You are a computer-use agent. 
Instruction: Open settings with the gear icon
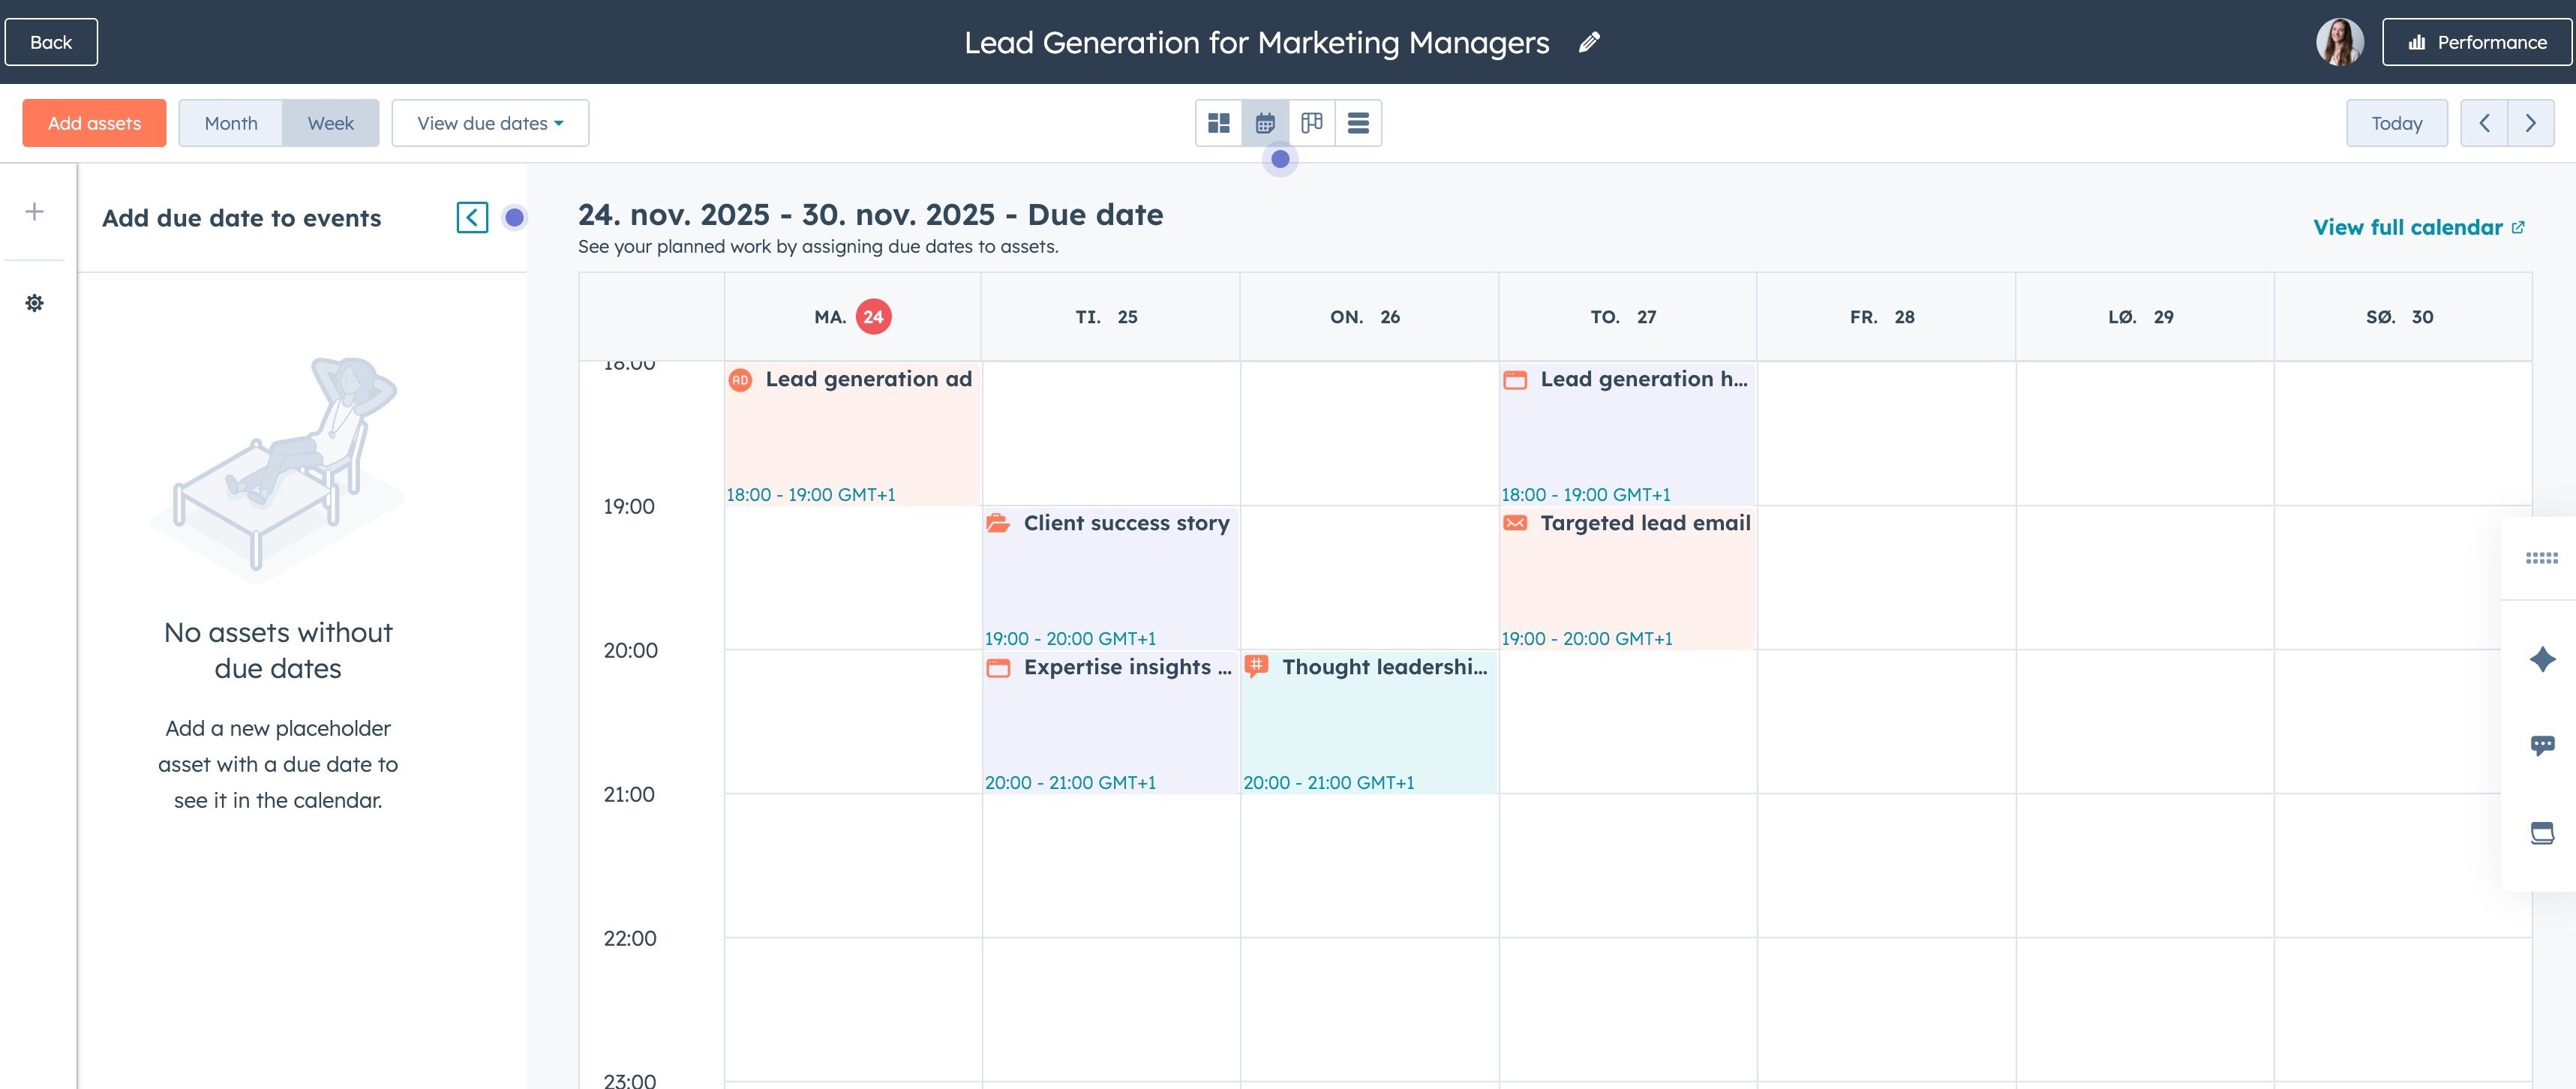click(x=35, y=302)
